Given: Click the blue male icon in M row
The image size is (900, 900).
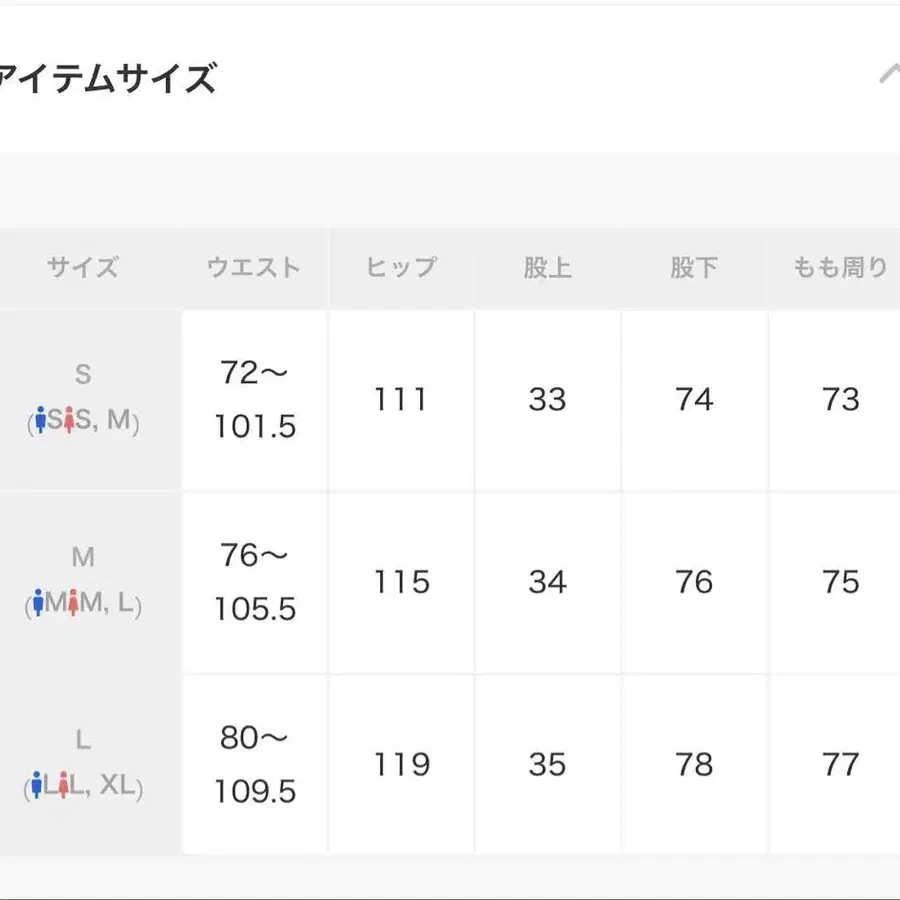Looking at the screenshot, I should [38, 605].
